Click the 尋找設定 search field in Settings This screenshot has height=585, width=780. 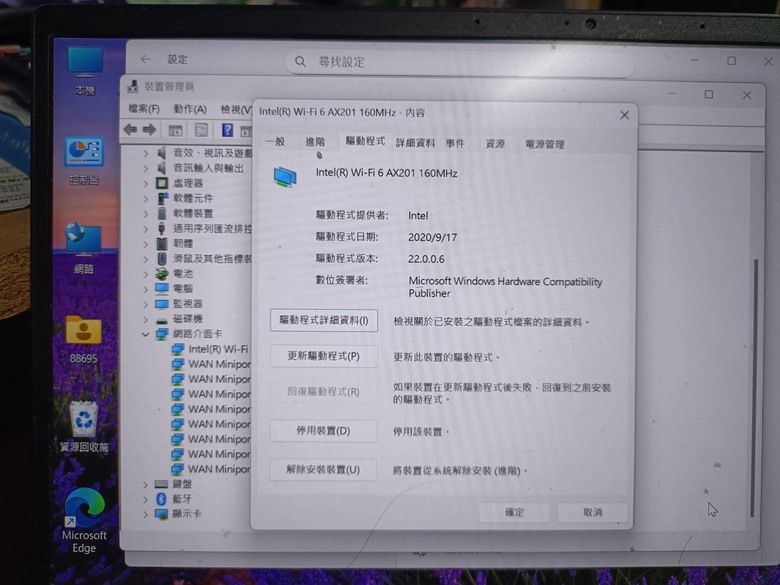pyautogui.click(x=460, y=63)
